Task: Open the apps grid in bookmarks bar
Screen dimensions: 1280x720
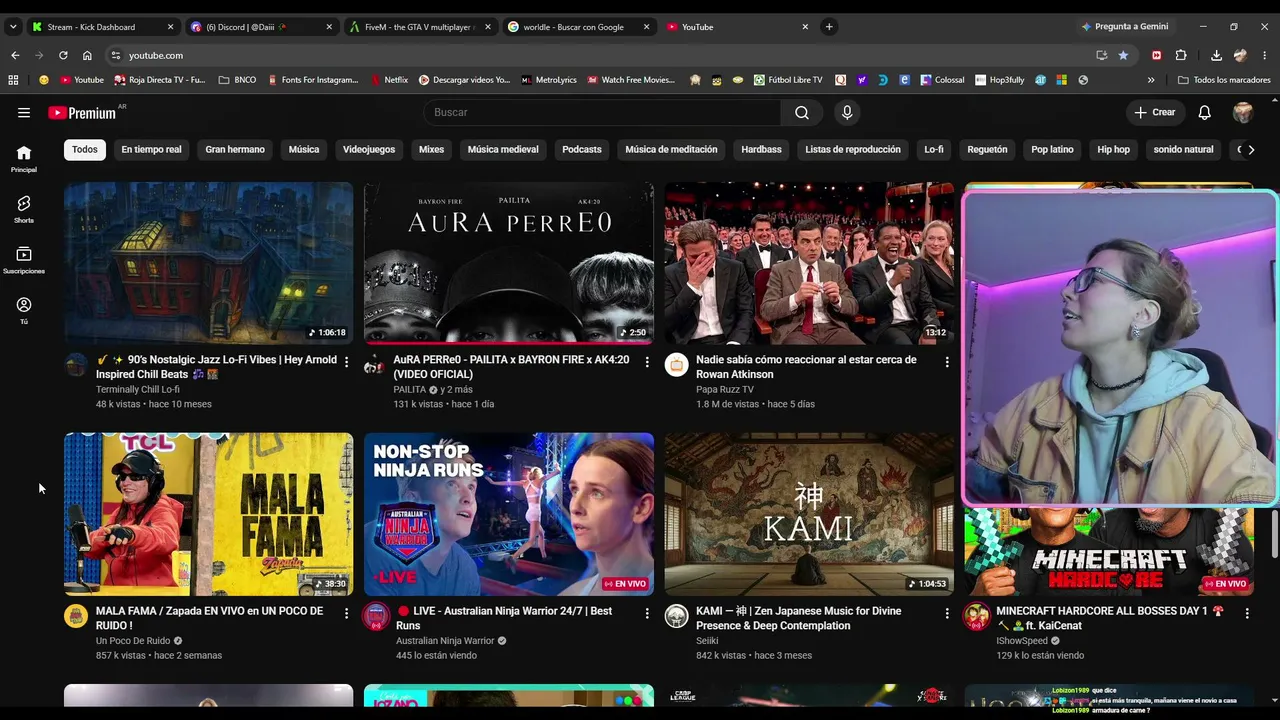Action: tap(13, 80)
